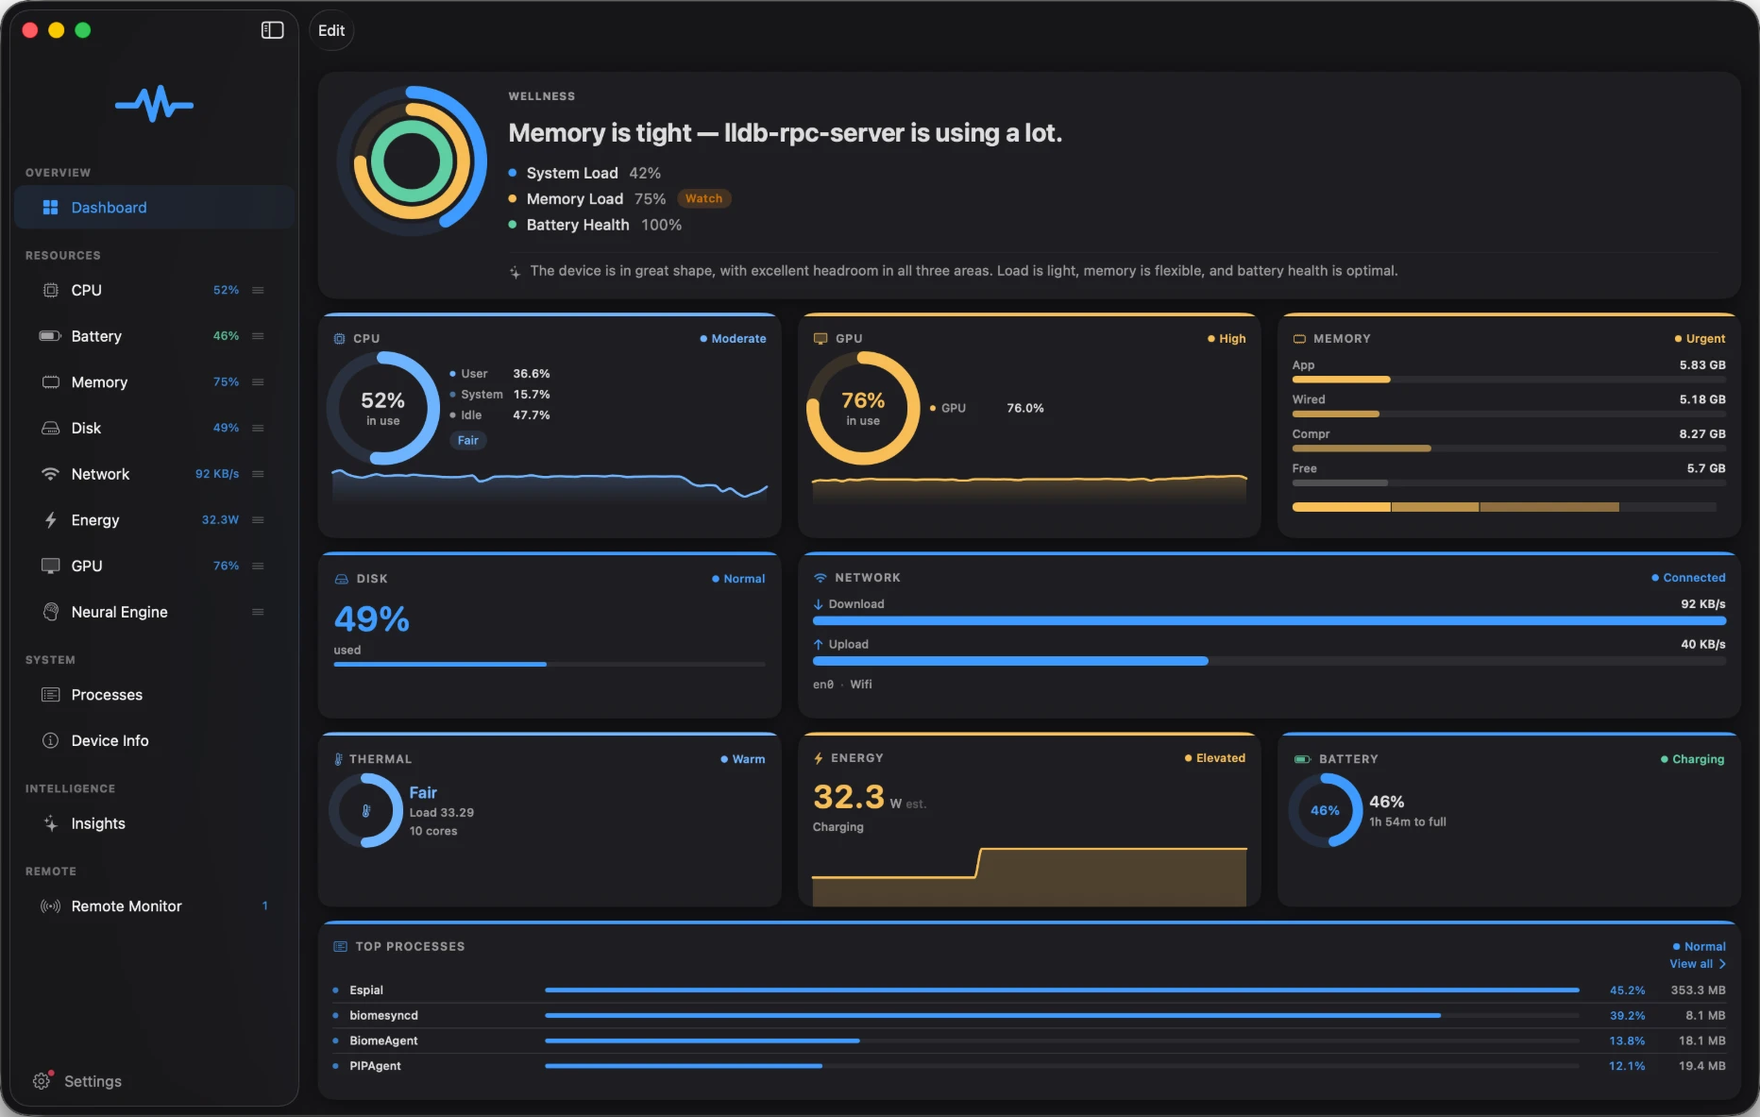Click the Upload speed bar
The width and height of the screenshot is (1760, 1117).
coord(1269,661)
